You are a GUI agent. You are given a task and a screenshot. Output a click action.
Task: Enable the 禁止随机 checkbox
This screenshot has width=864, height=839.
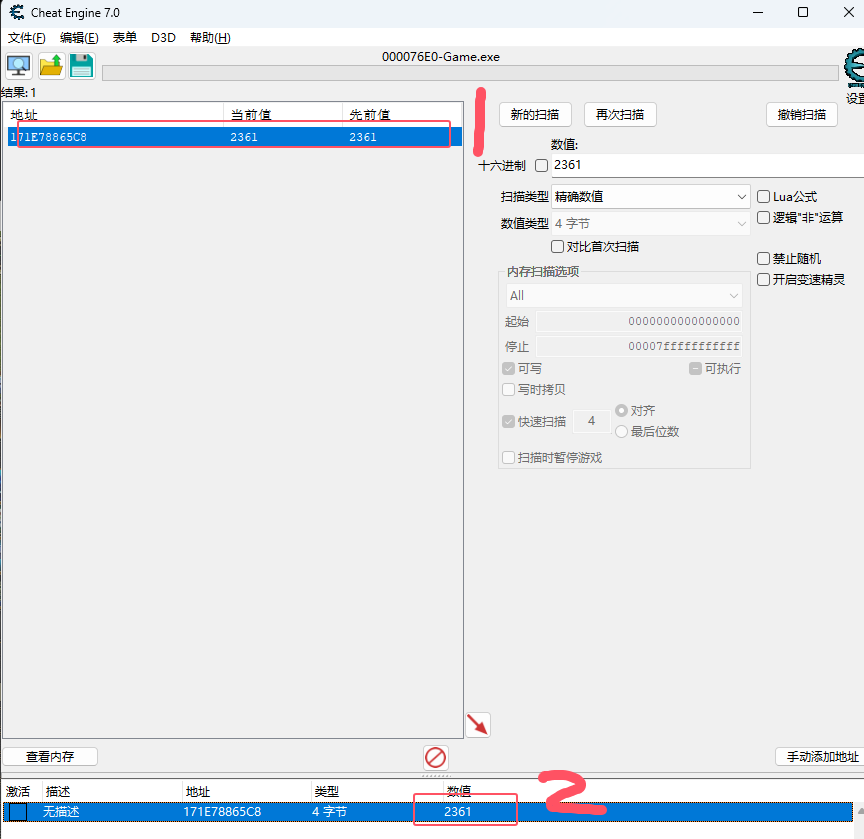pyautogui.click(x=763, y=258)
